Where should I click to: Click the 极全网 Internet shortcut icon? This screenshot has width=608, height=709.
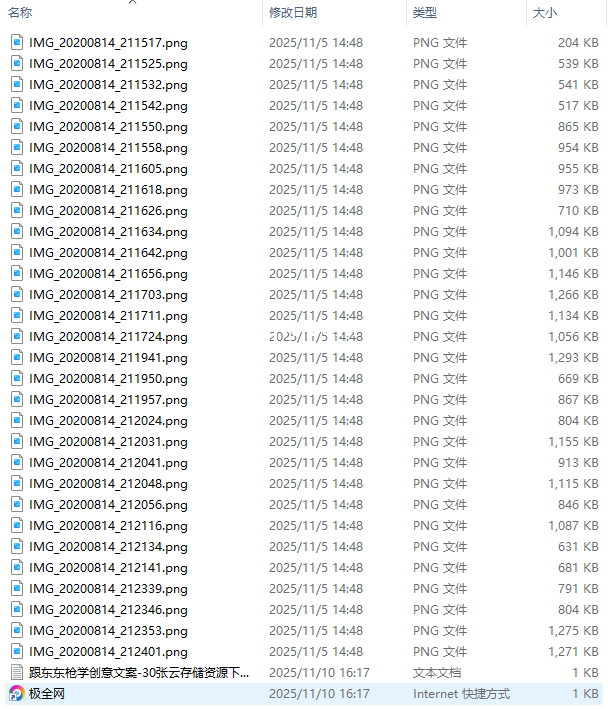[x=17, y=694]
